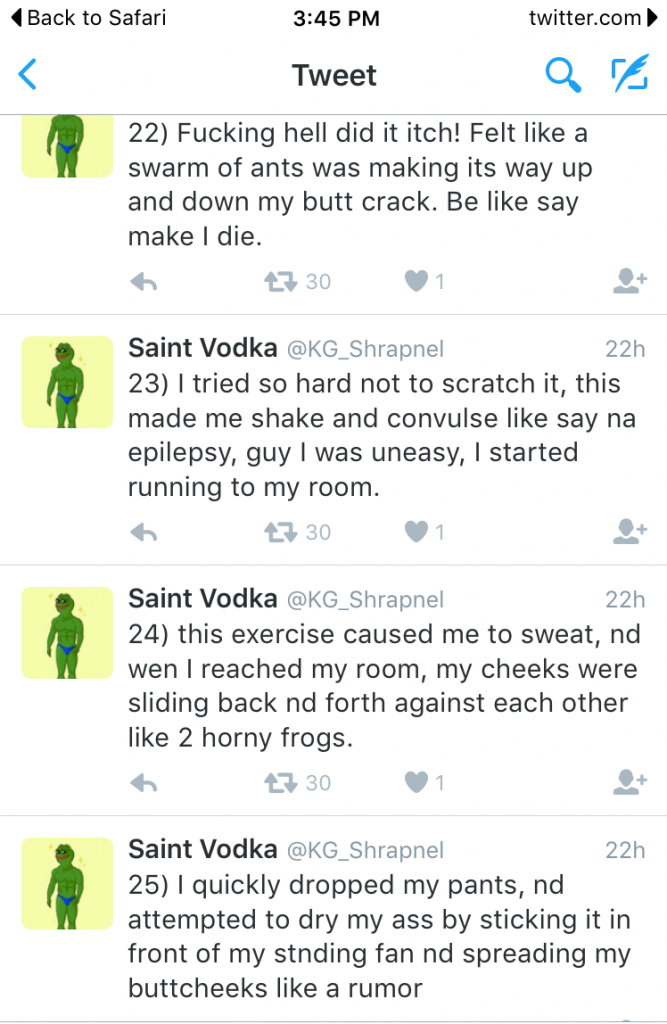Retweet tweet 23 about epilepsy
Viewport: 667px width, 1024px height.
click(x=282, y=532)
